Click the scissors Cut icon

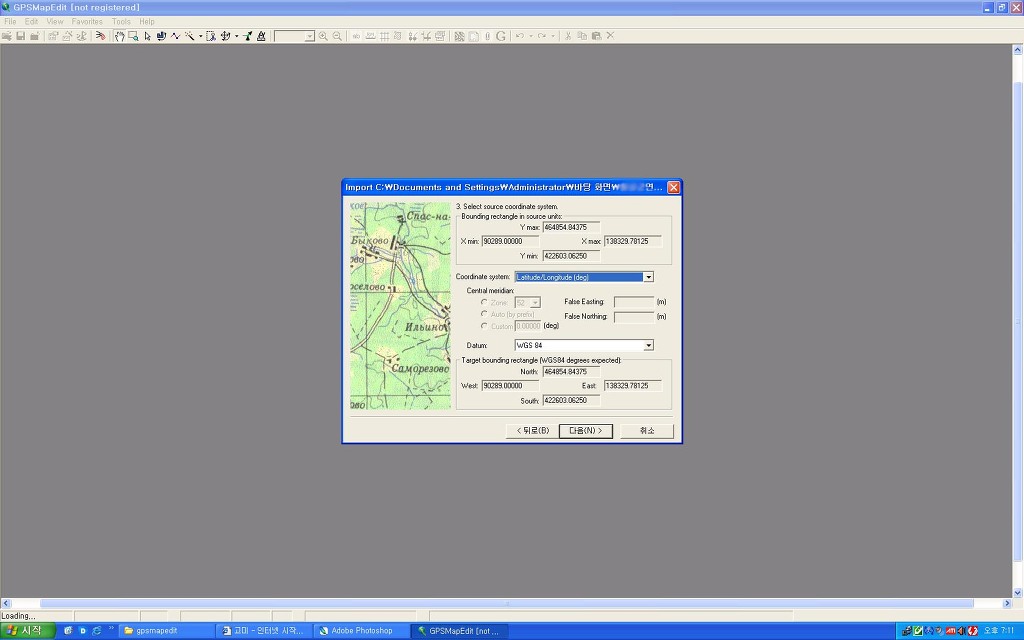[568, 36]
